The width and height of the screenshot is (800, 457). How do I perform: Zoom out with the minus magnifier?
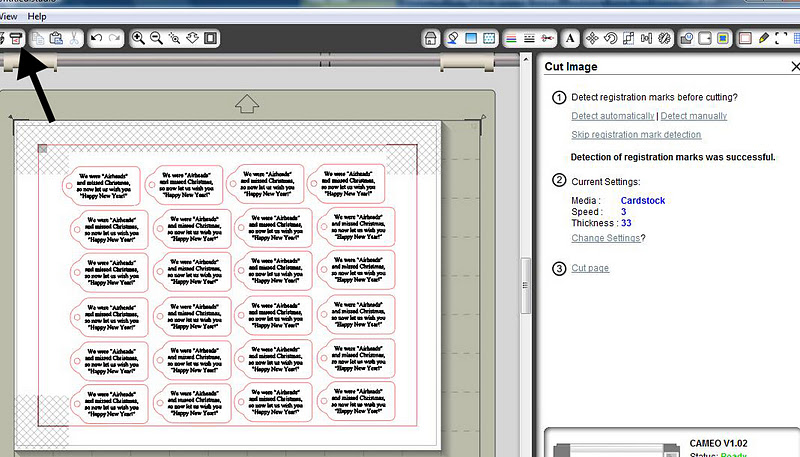pos(156,38)
